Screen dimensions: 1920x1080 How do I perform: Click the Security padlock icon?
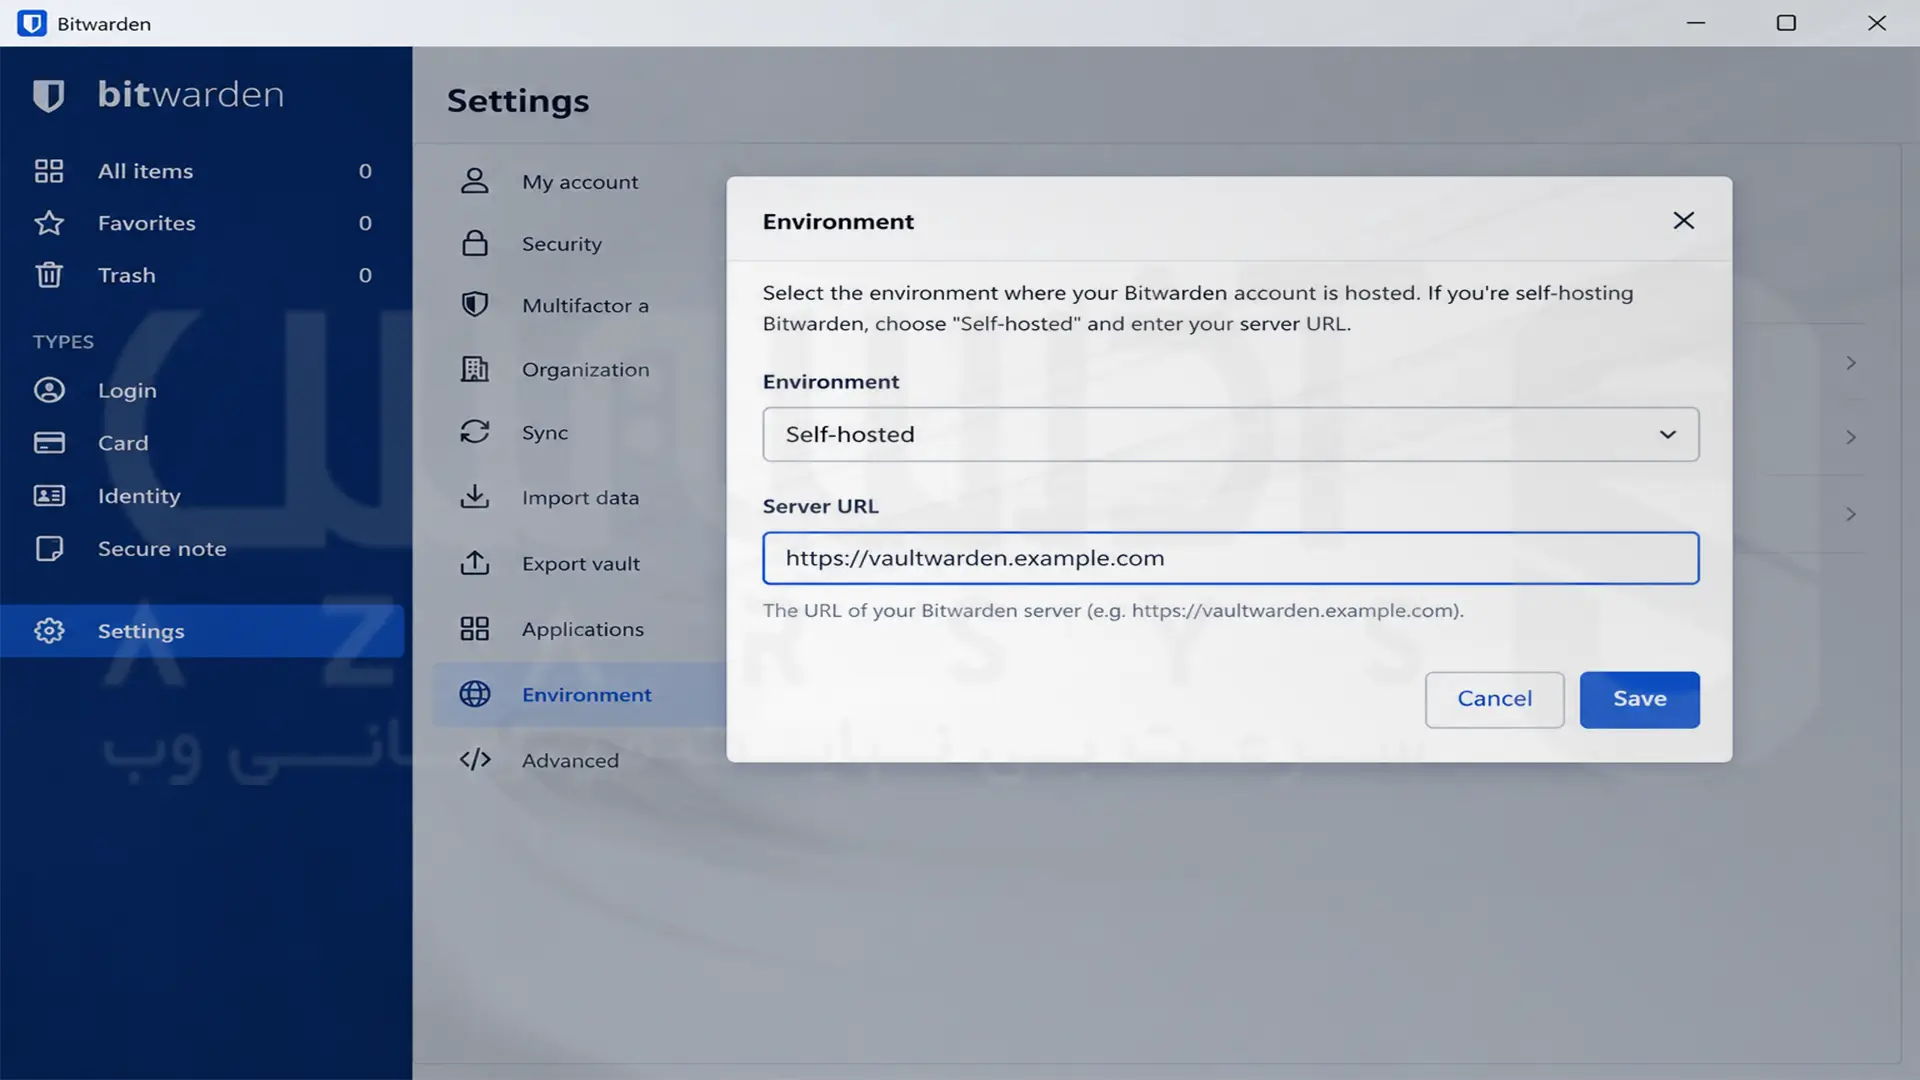click(475, 243)
